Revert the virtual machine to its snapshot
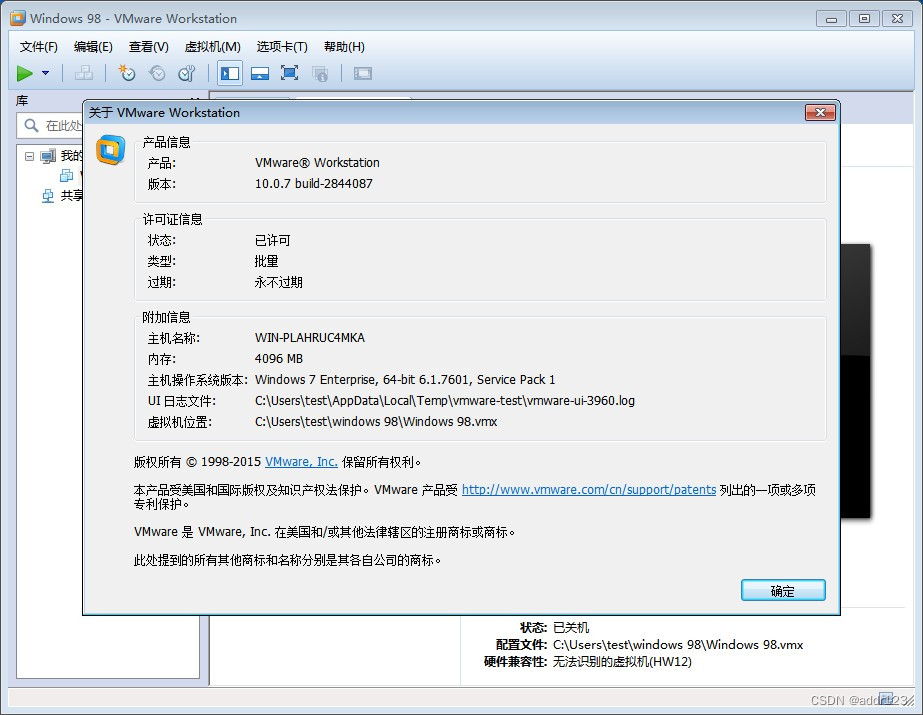Image resolution: width=923 pixels, height=715 pixels. pos(157,73)
